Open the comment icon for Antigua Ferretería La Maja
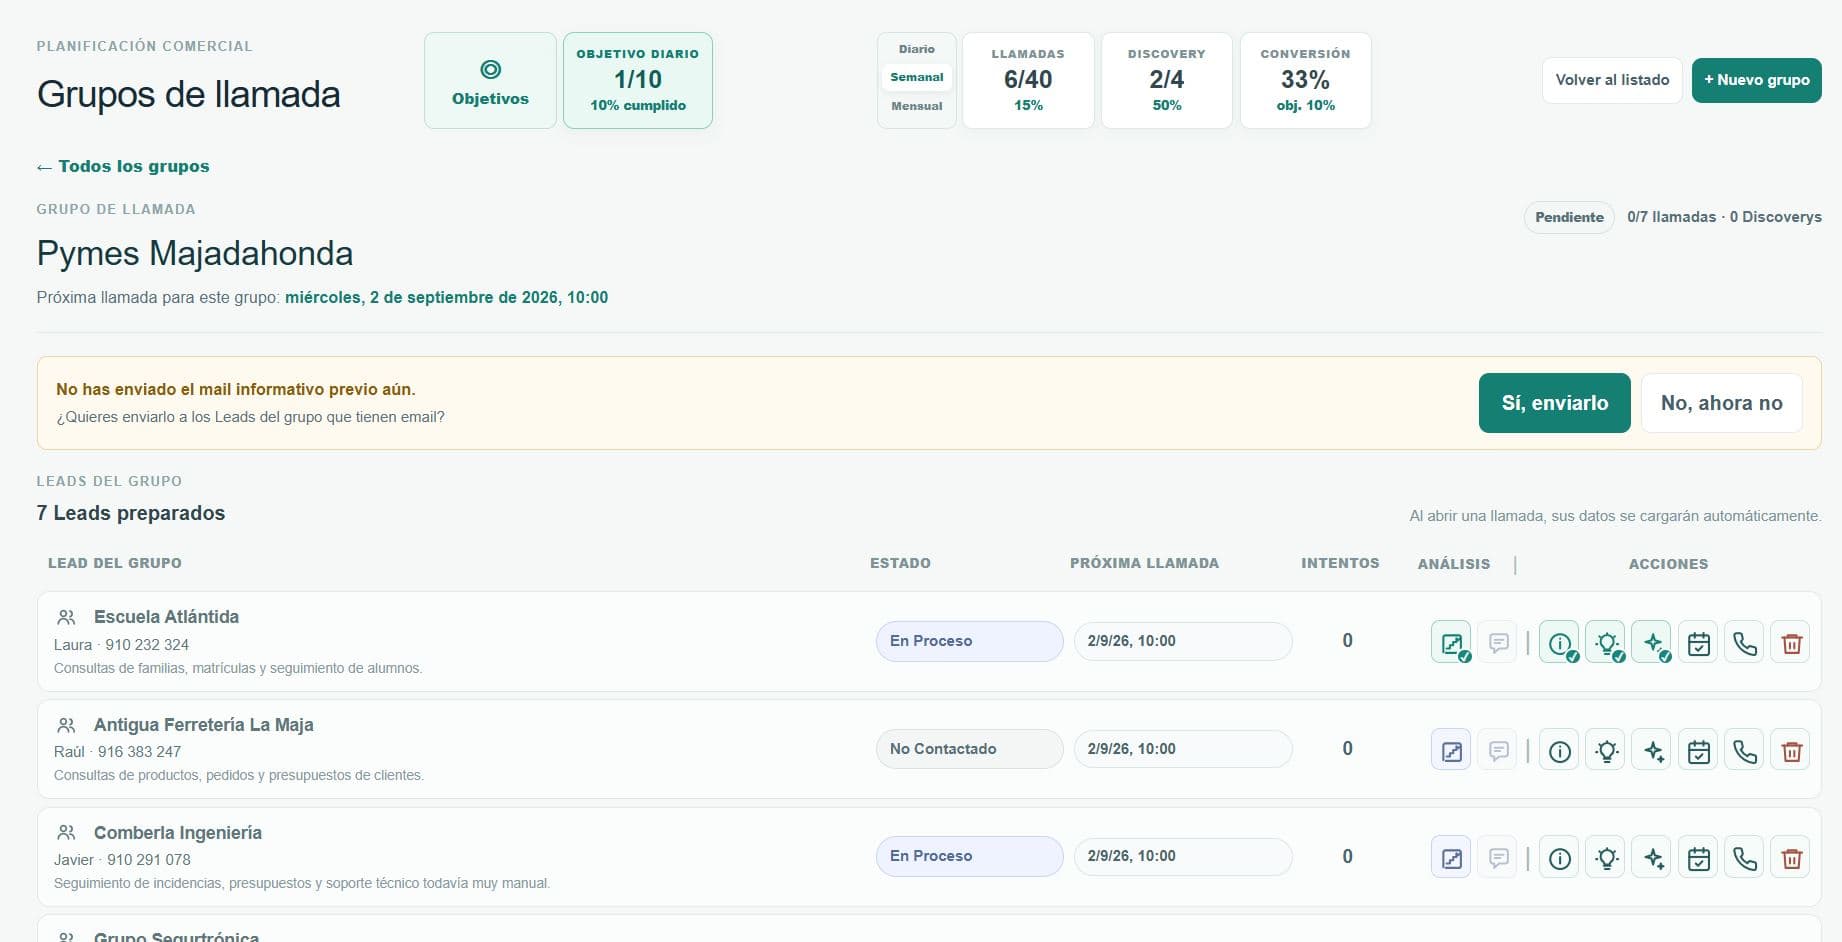Viewport: 1842px width, 942px height. [1498, 750]
